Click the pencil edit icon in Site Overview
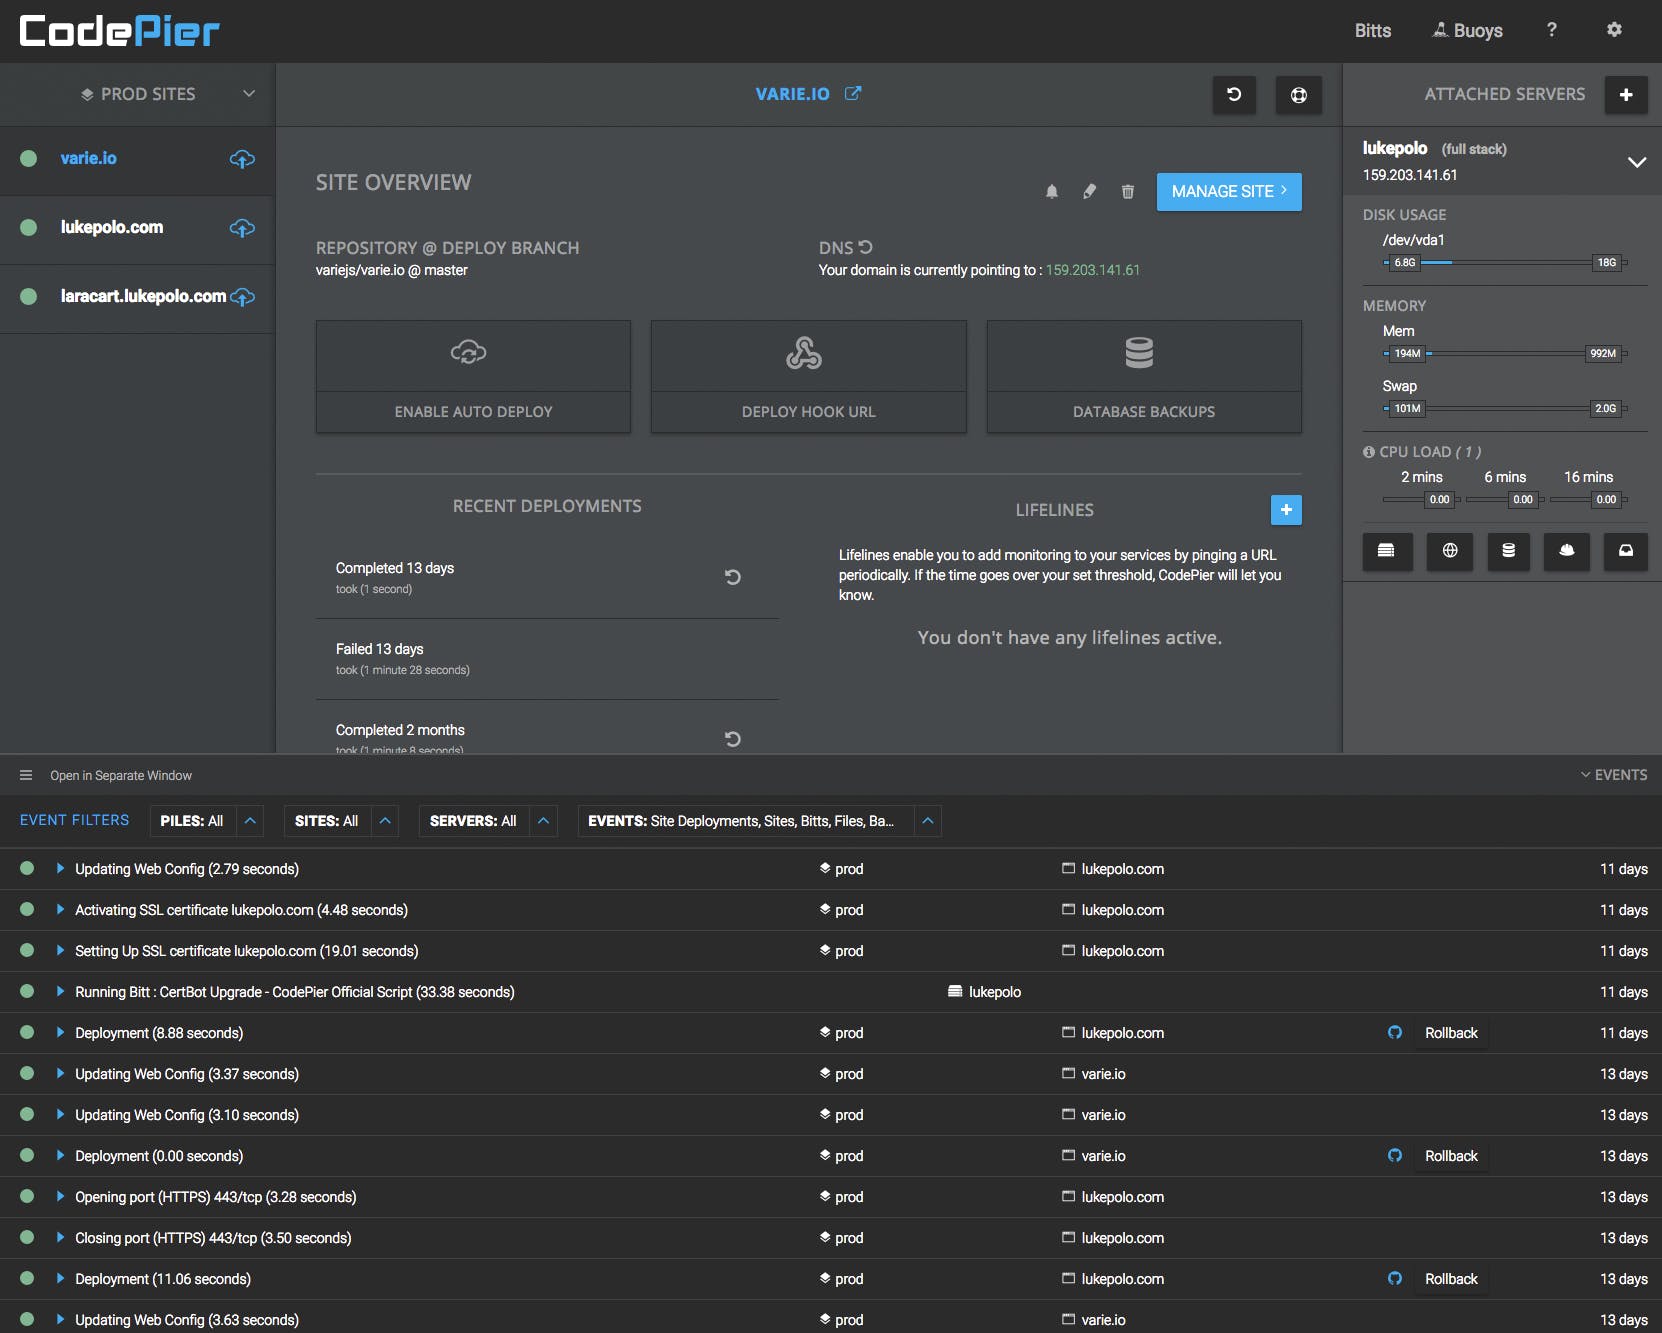 (1089, 192)
